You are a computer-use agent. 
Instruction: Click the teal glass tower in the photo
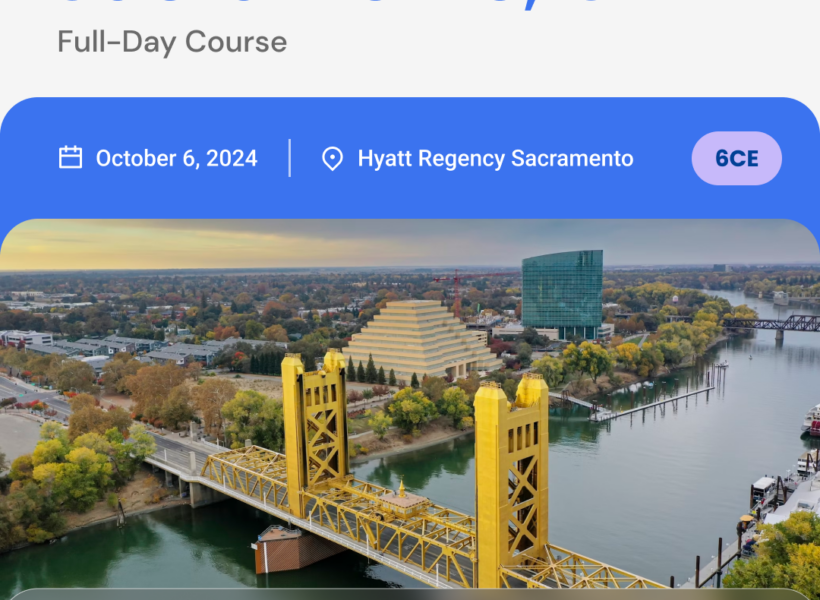click(563, 293)
